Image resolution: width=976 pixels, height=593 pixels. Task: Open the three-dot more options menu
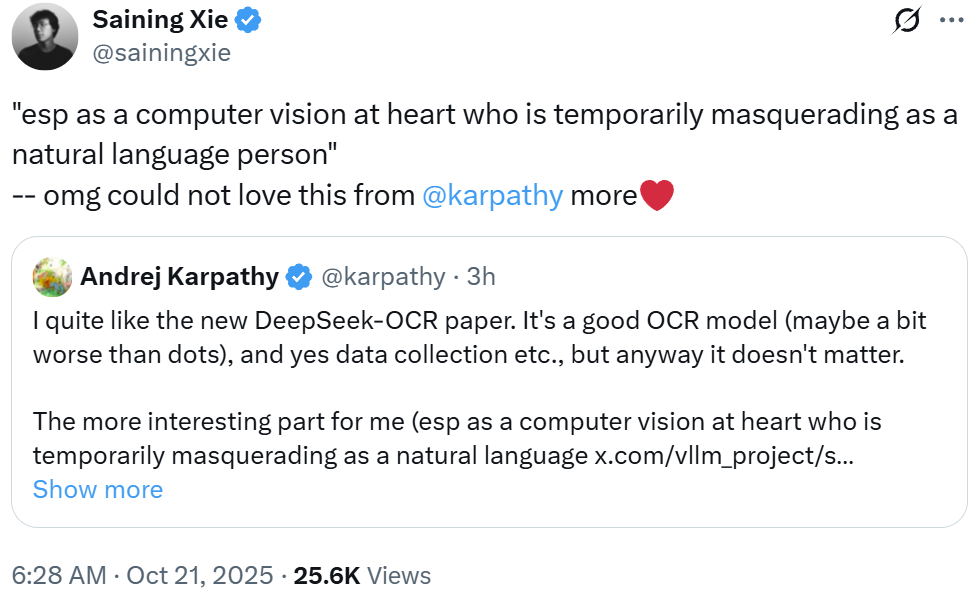tap(948, 21)
